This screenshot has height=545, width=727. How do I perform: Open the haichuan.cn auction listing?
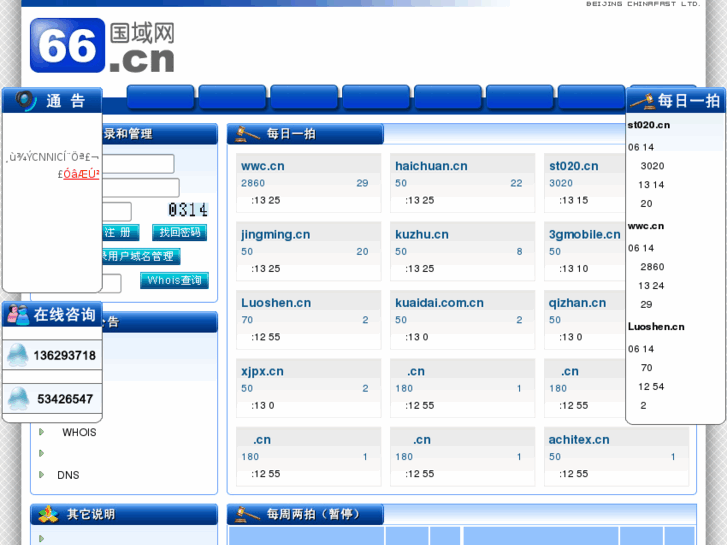click(431, 166)
